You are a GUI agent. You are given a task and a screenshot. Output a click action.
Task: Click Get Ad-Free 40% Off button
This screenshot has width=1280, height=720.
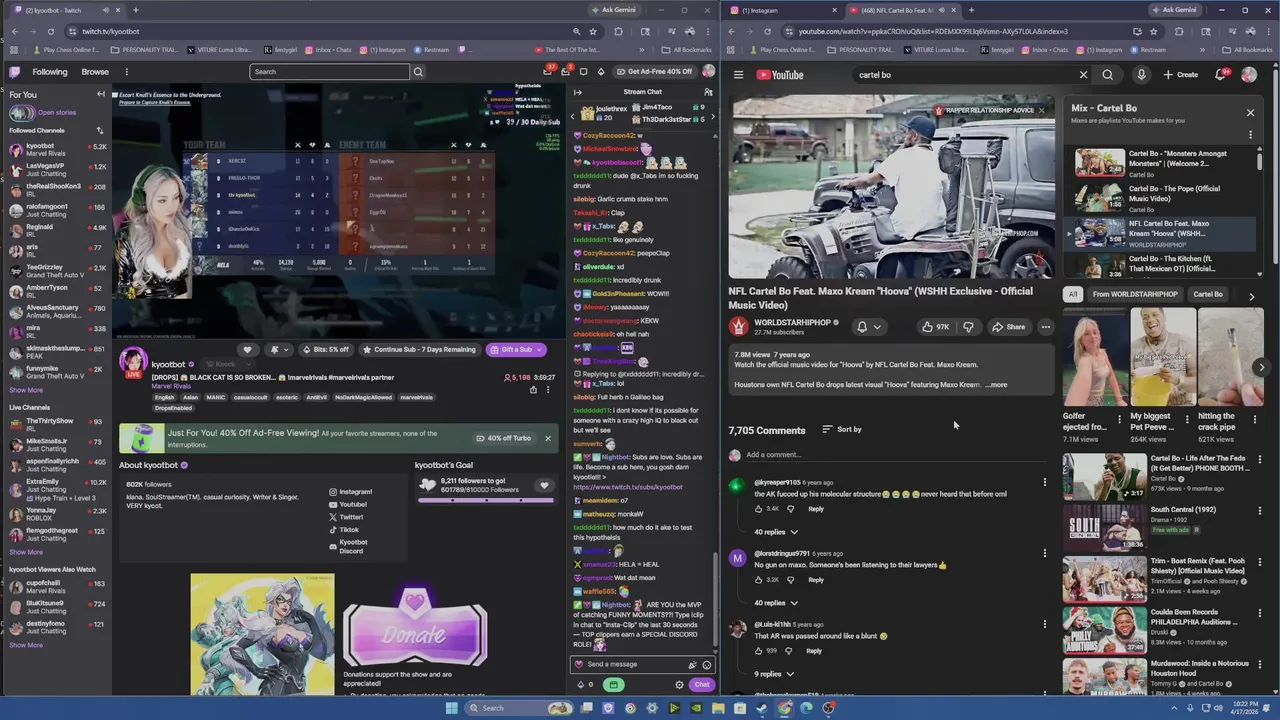[x=654, y=72]
